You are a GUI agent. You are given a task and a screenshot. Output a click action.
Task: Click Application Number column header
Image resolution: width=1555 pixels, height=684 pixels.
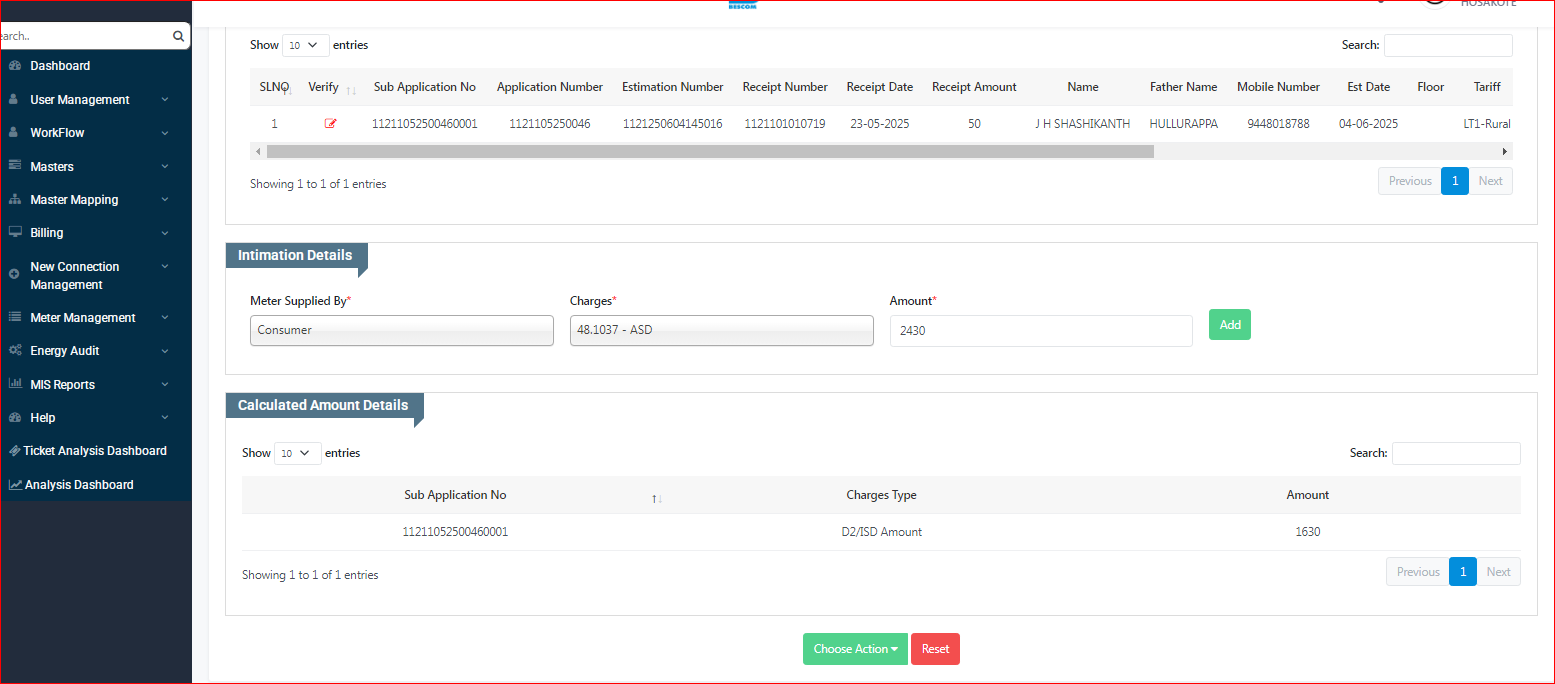[550, 87]
